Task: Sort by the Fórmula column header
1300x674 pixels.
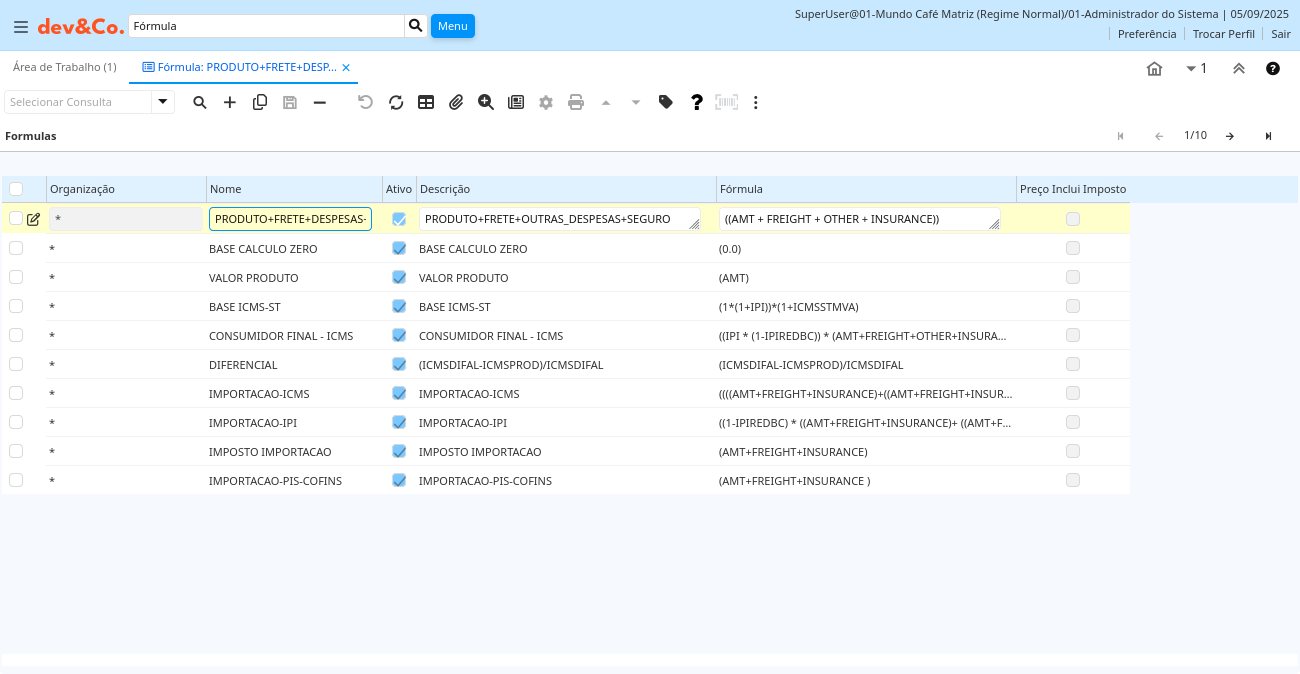Action: (741, 189)
